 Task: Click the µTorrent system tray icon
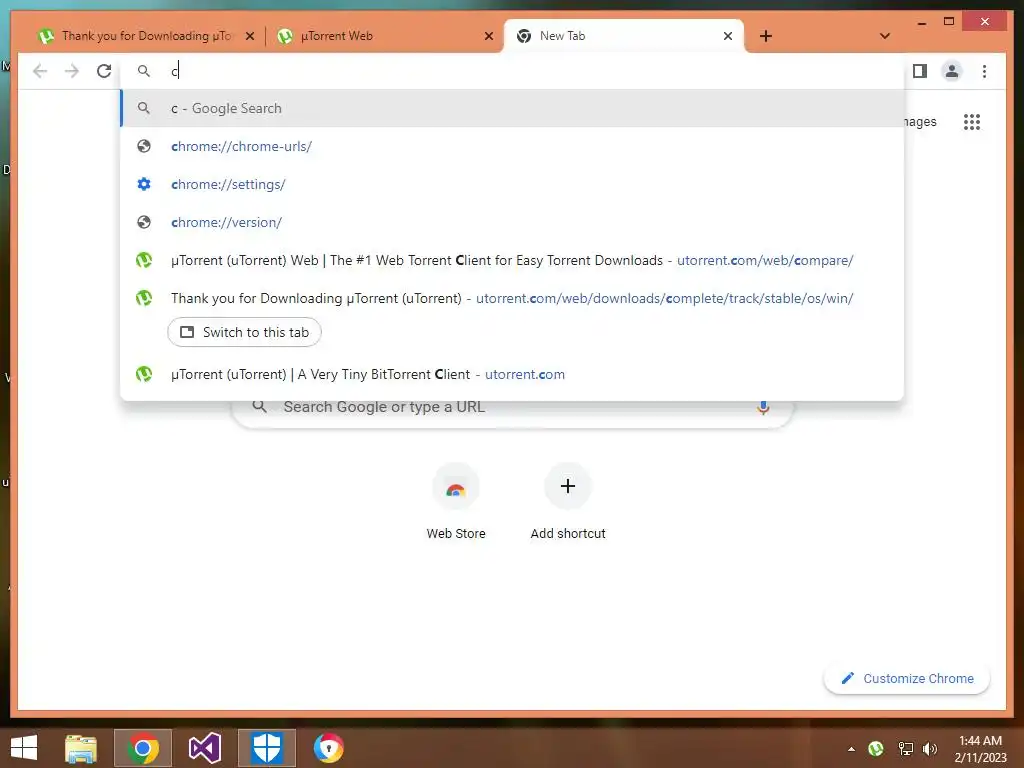[876, 748]
